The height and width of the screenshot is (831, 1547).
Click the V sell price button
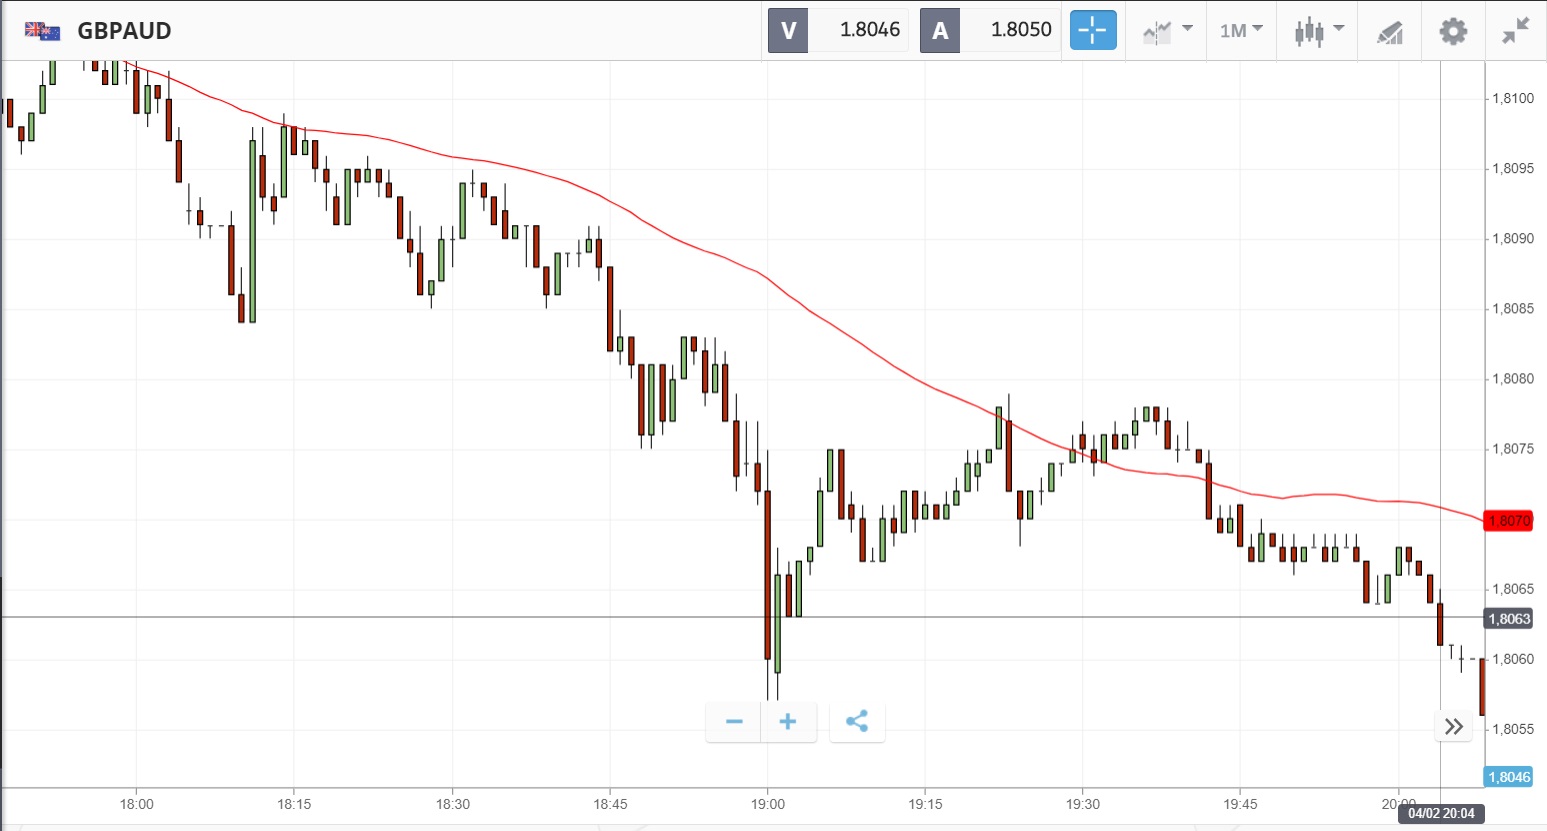(838, 30)
